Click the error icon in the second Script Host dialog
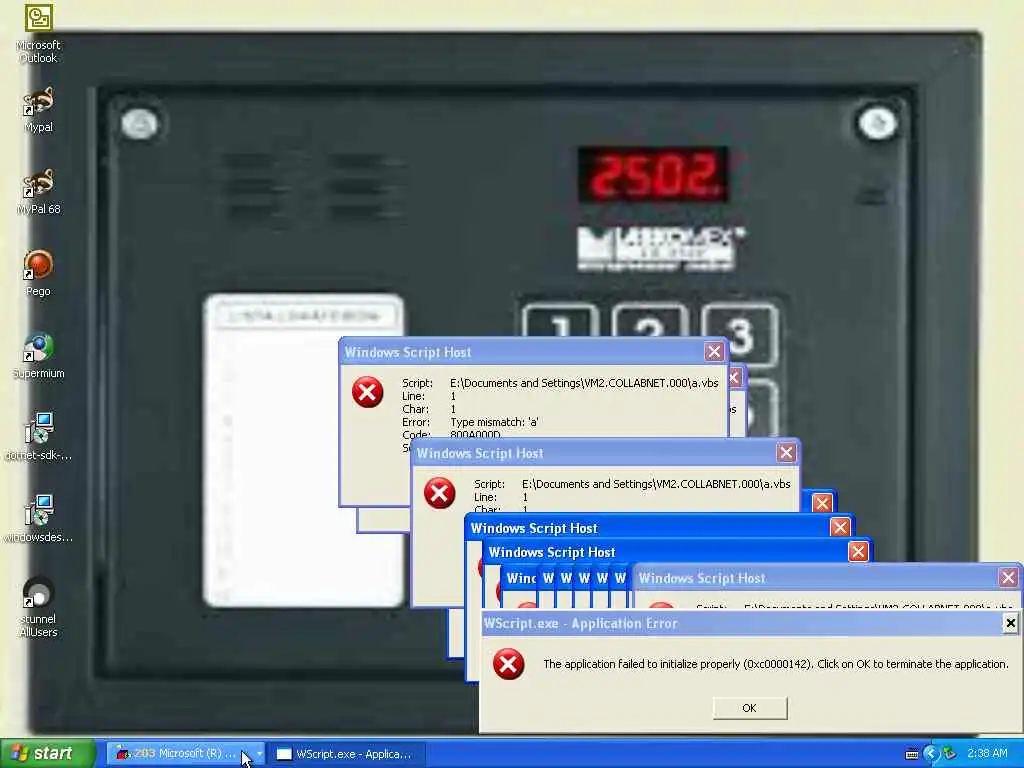The width and height of the screenshot is (1024, 768). pyautogui.click(x=440, y=493)
